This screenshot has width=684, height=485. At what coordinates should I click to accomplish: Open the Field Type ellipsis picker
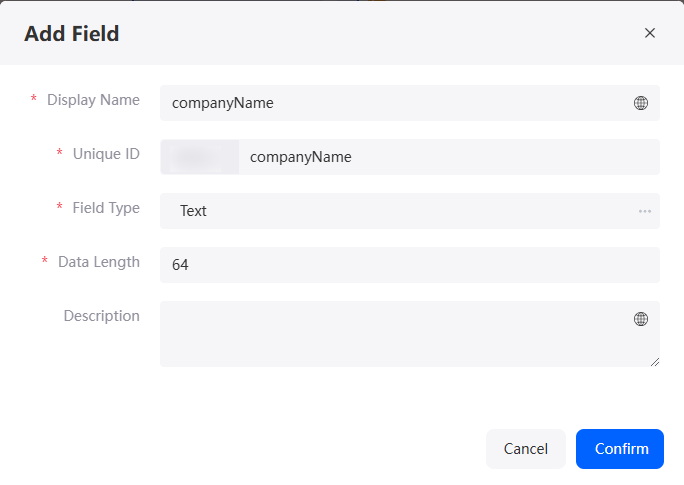(645, 211)
